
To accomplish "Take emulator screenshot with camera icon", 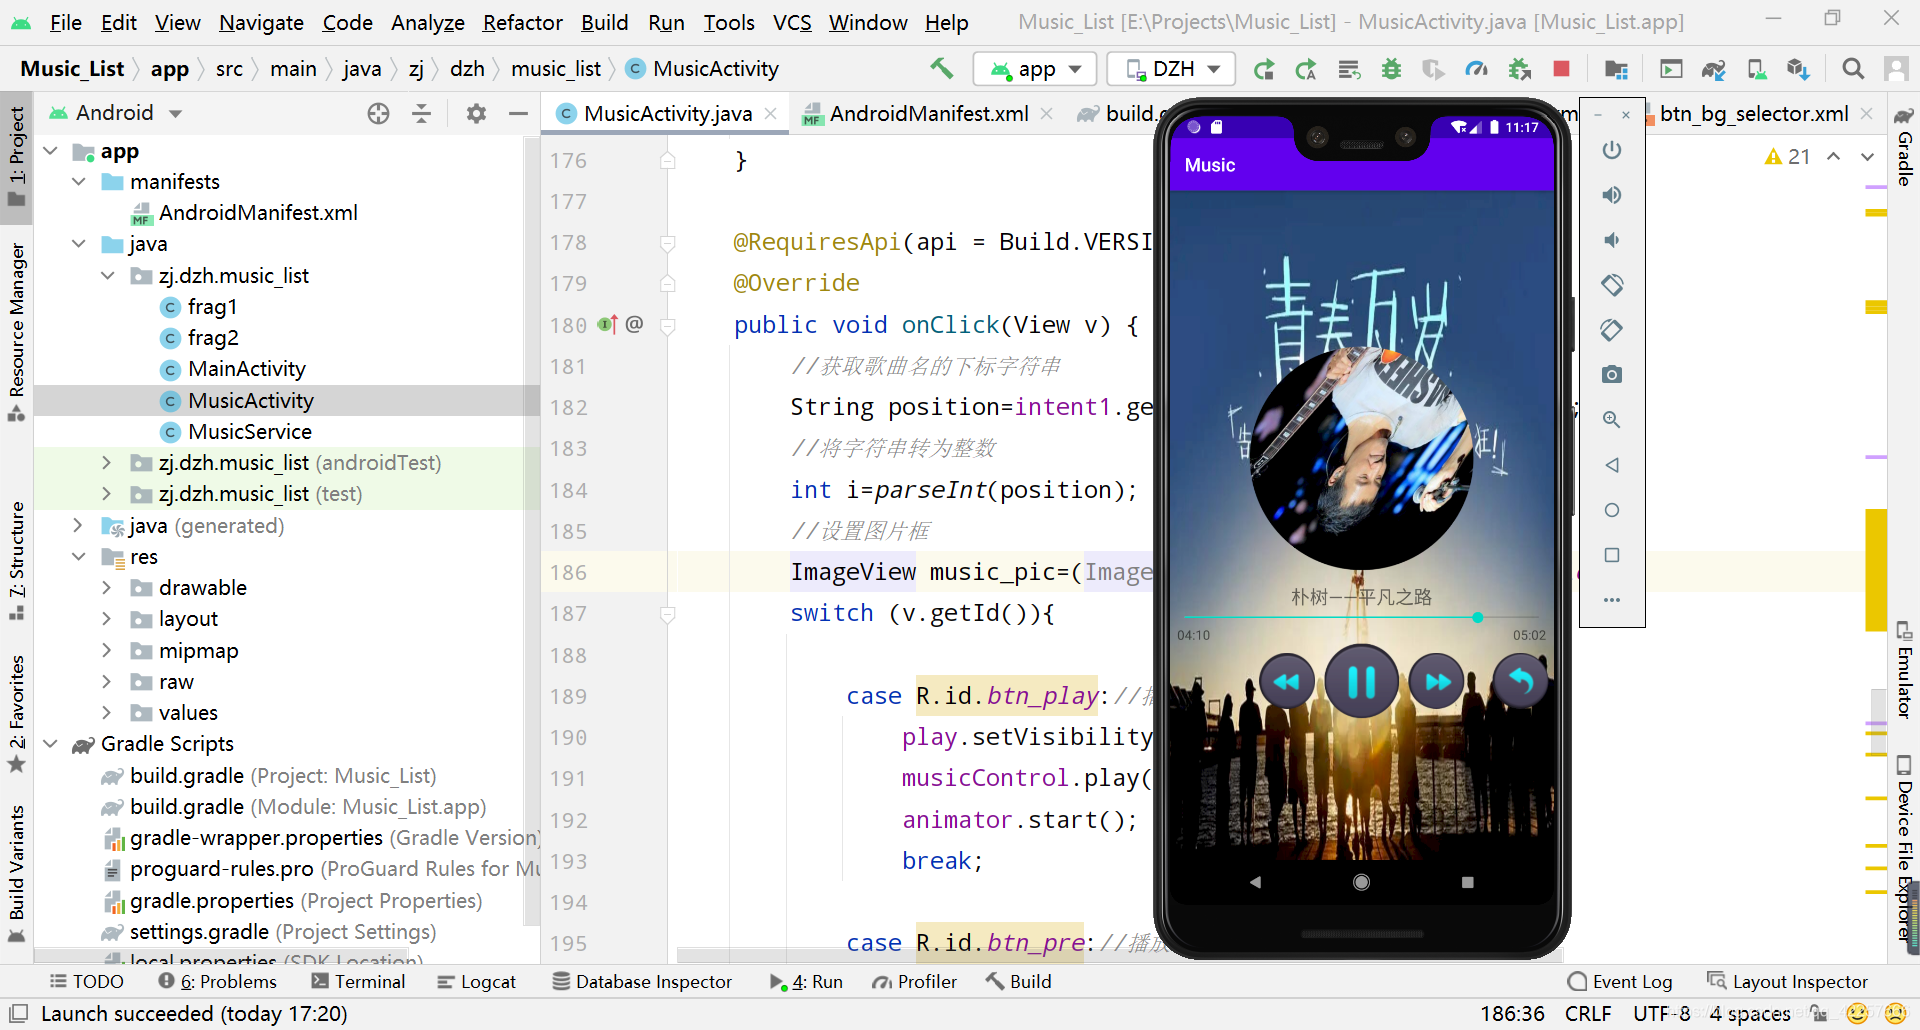I will [x=1611, y=375].
